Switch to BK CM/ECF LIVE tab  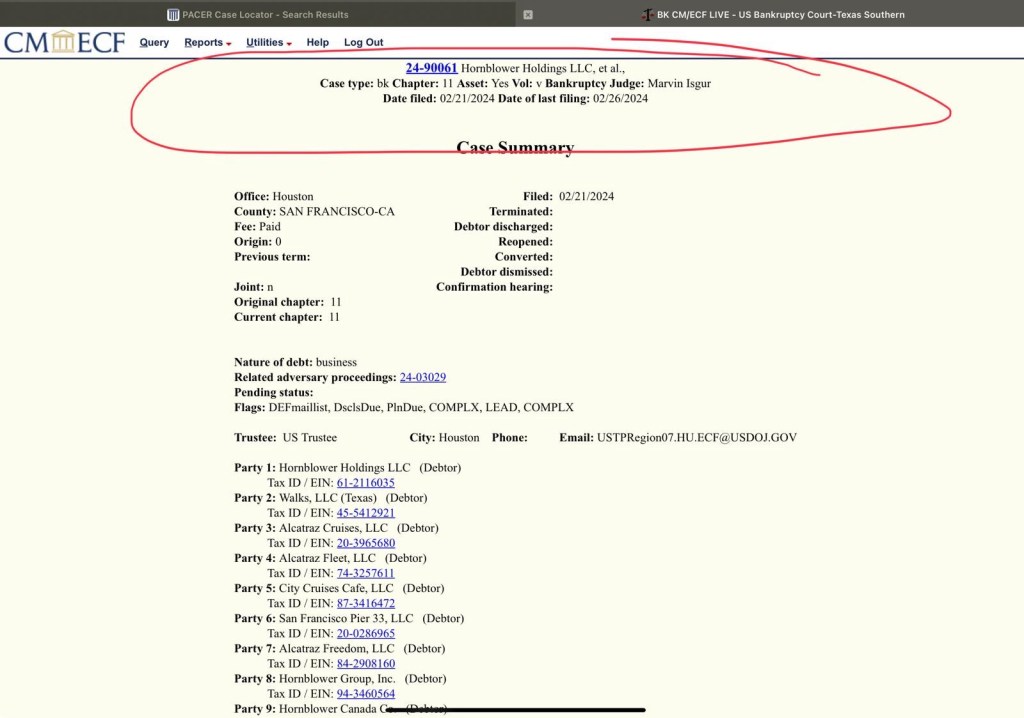(x=772, y=15)
